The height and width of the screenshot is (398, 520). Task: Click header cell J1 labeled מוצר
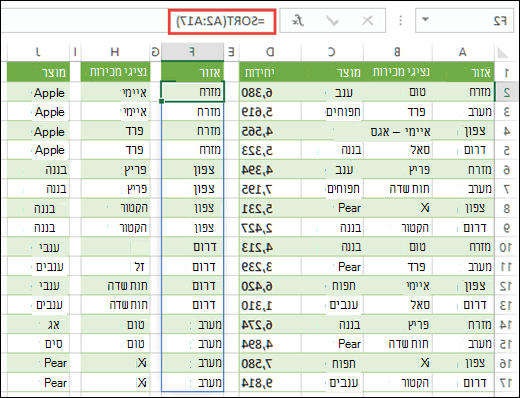coord(38,72)
